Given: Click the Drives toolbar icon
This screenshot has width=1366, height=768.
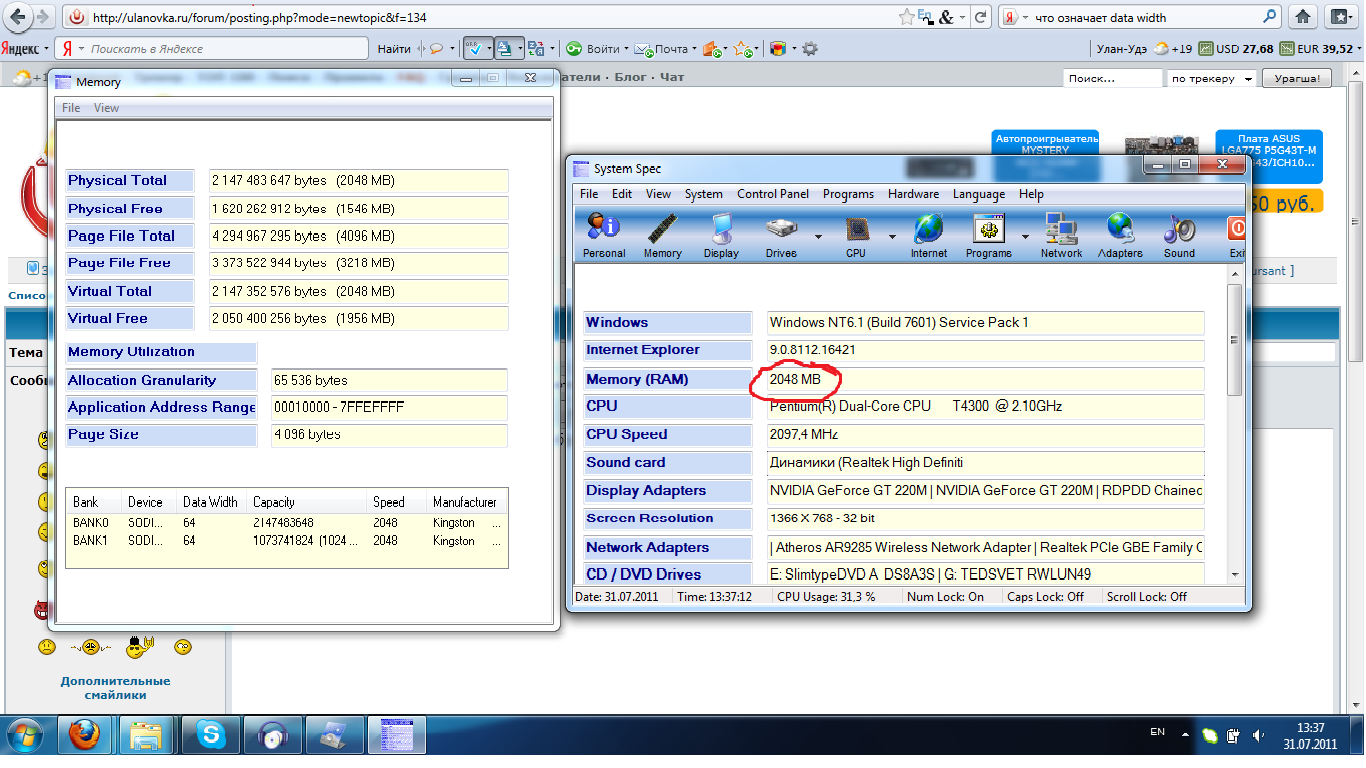Looking at the screenshot, I should point(780,235).
